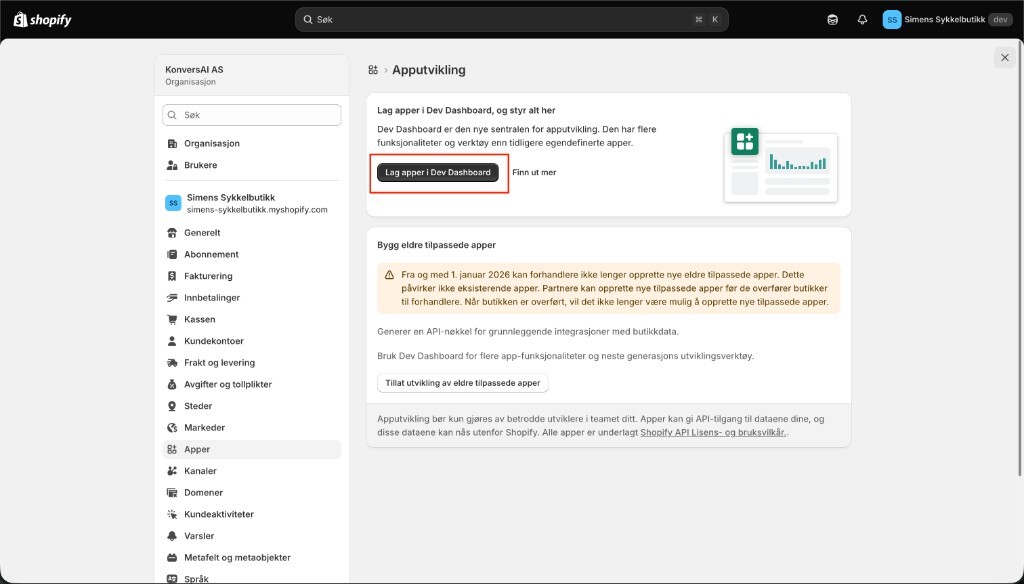Open Avgifter og tollplikter settings
Viewport: 1024px width, 584px height.
click(251, 384)
